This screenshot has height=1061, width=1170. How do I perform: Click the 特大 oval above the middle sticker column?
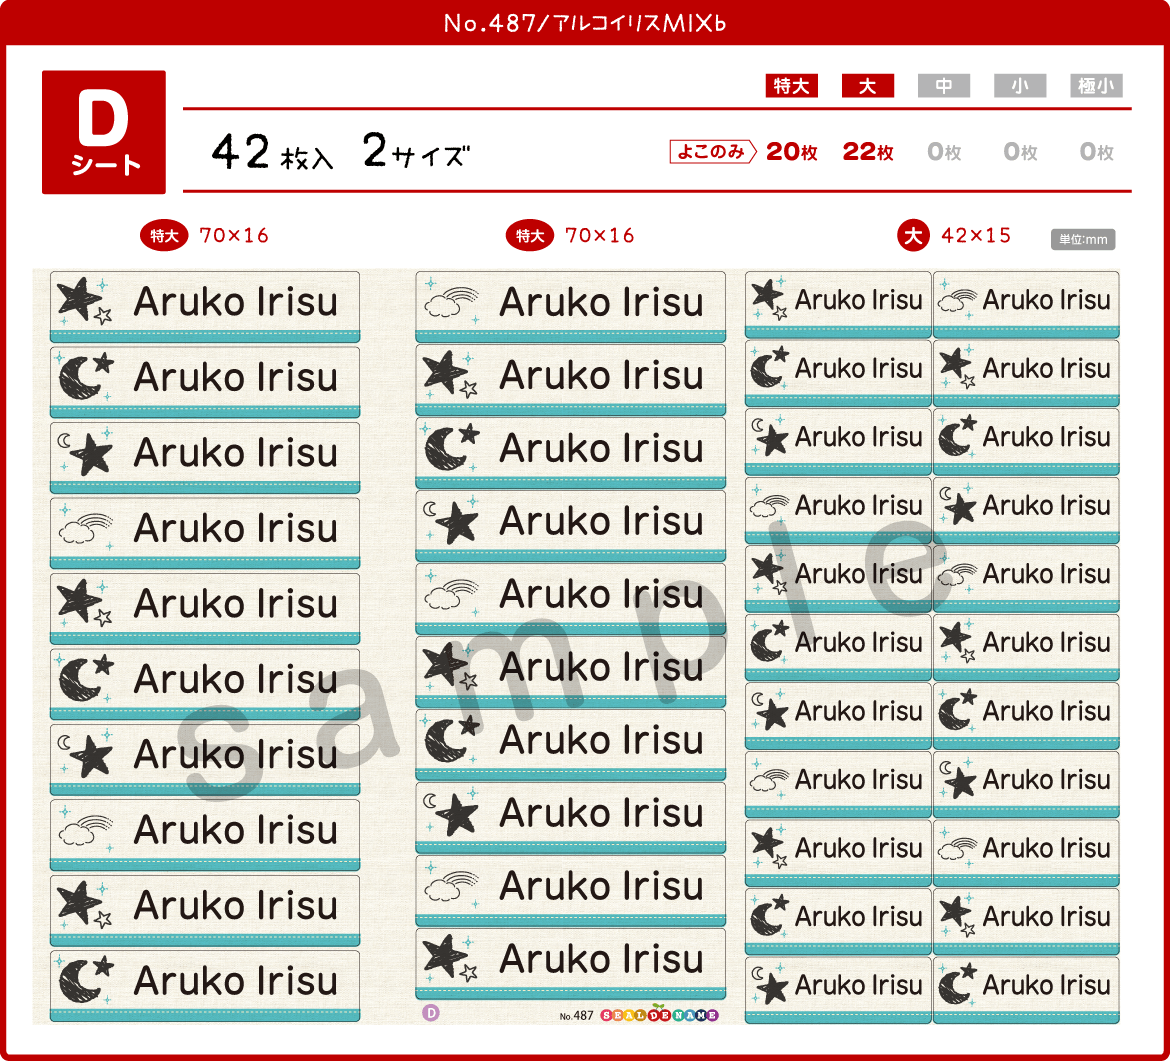click(530, 236)
